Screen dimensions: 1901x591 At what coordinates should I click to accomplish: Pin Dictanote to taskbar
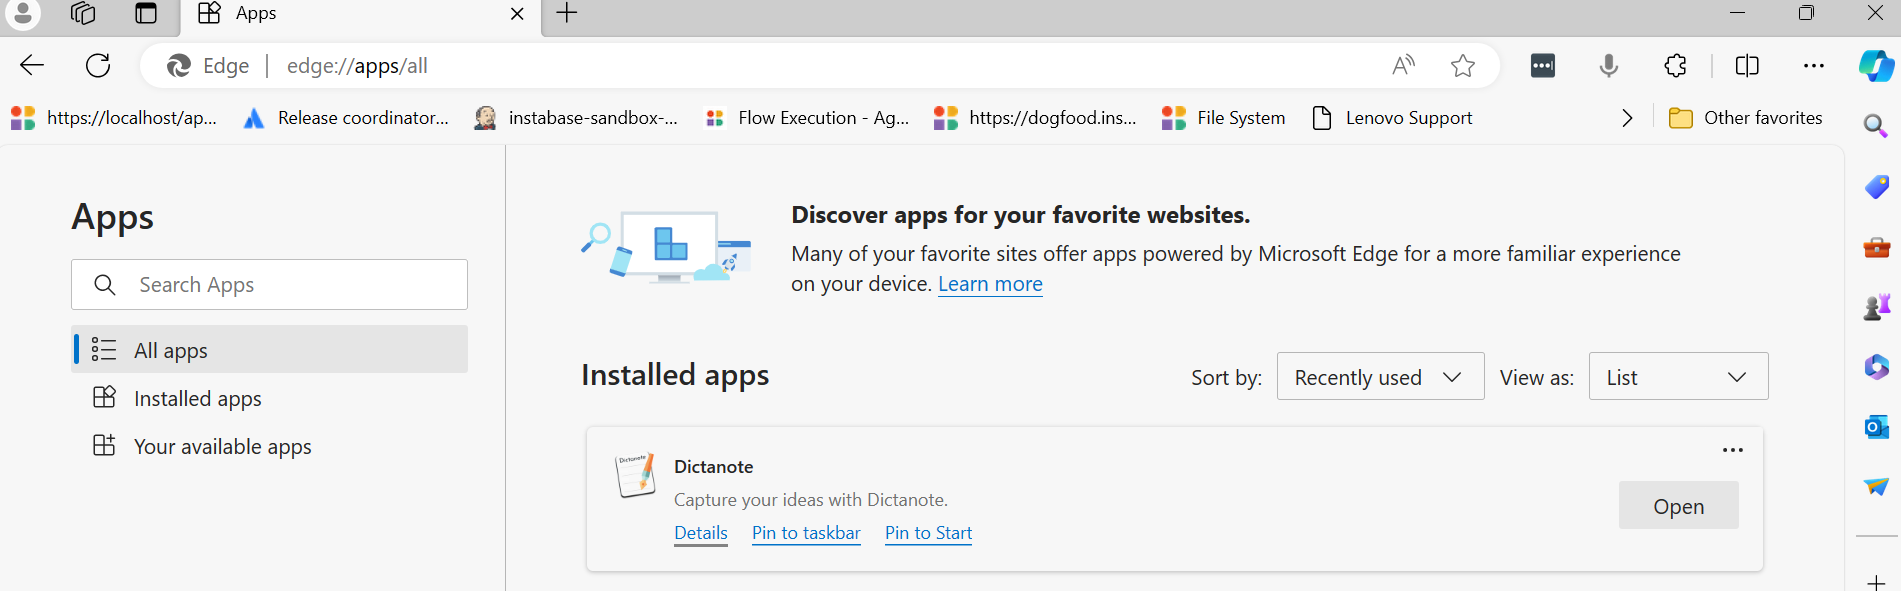(x=806, y=533)
